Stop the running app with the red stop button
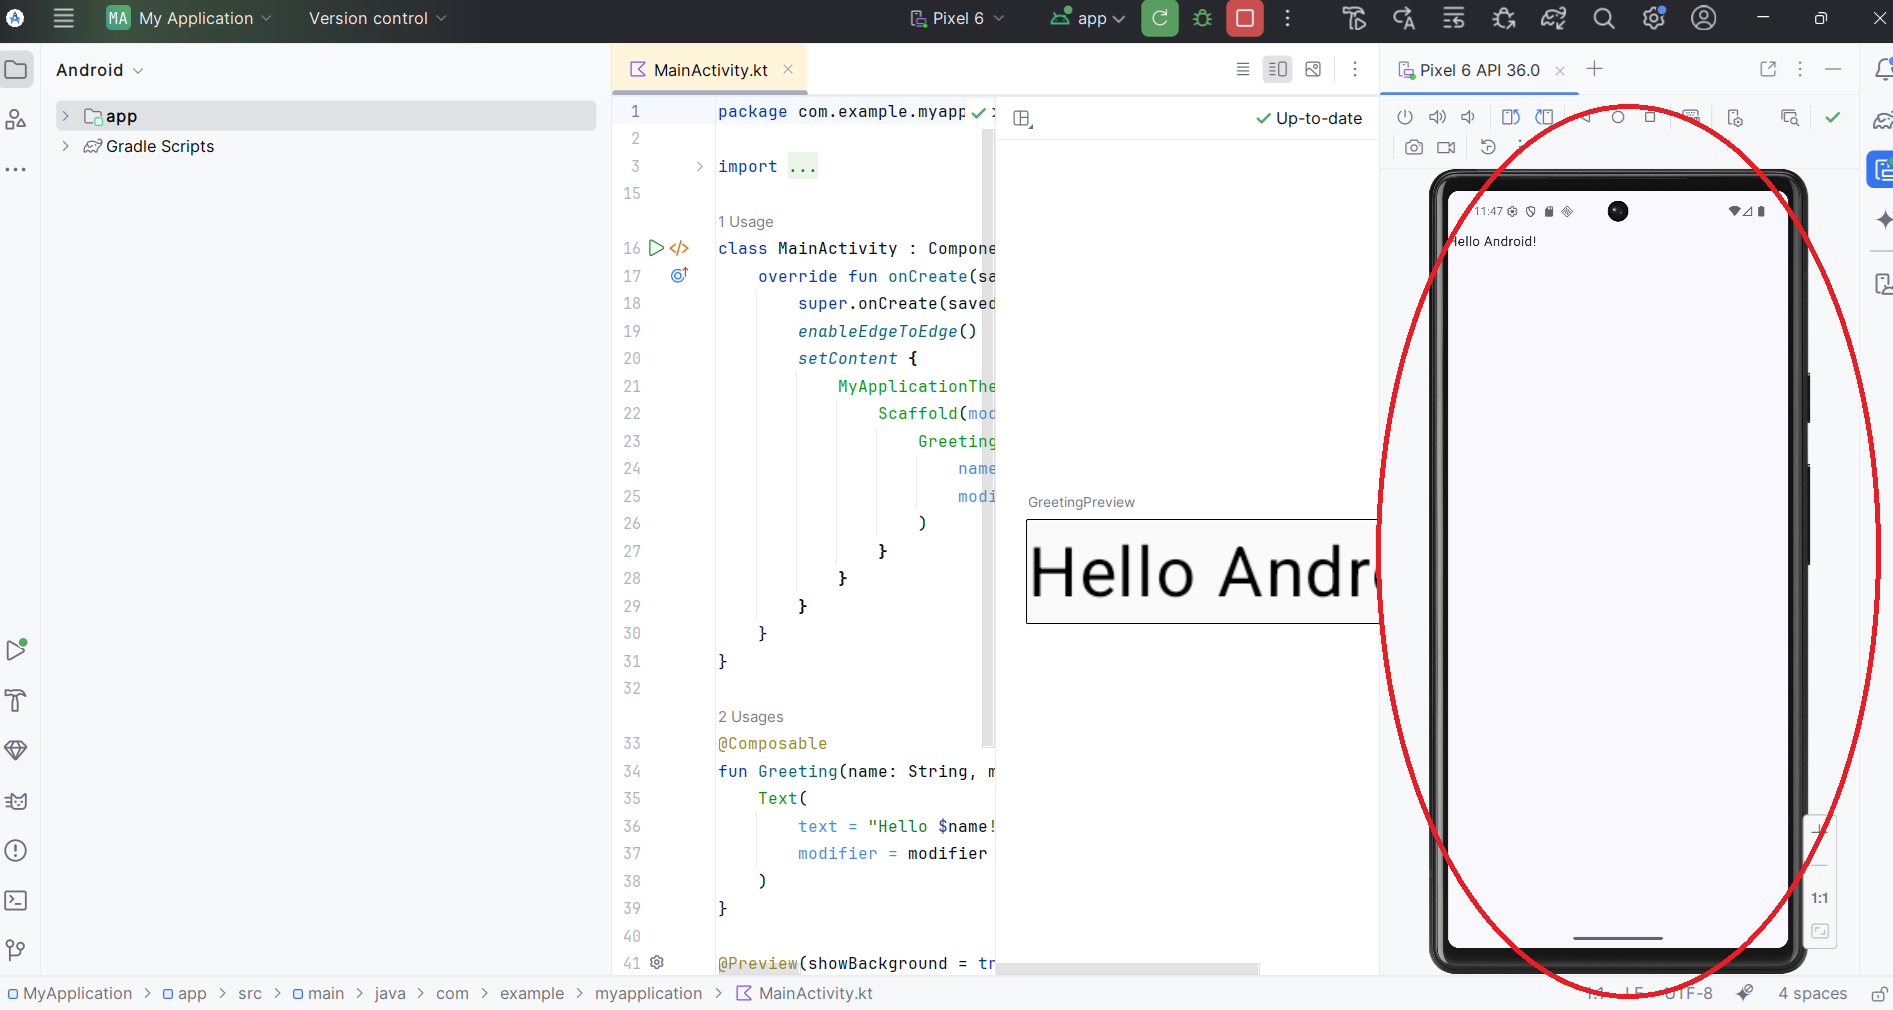 (1244, 19)
